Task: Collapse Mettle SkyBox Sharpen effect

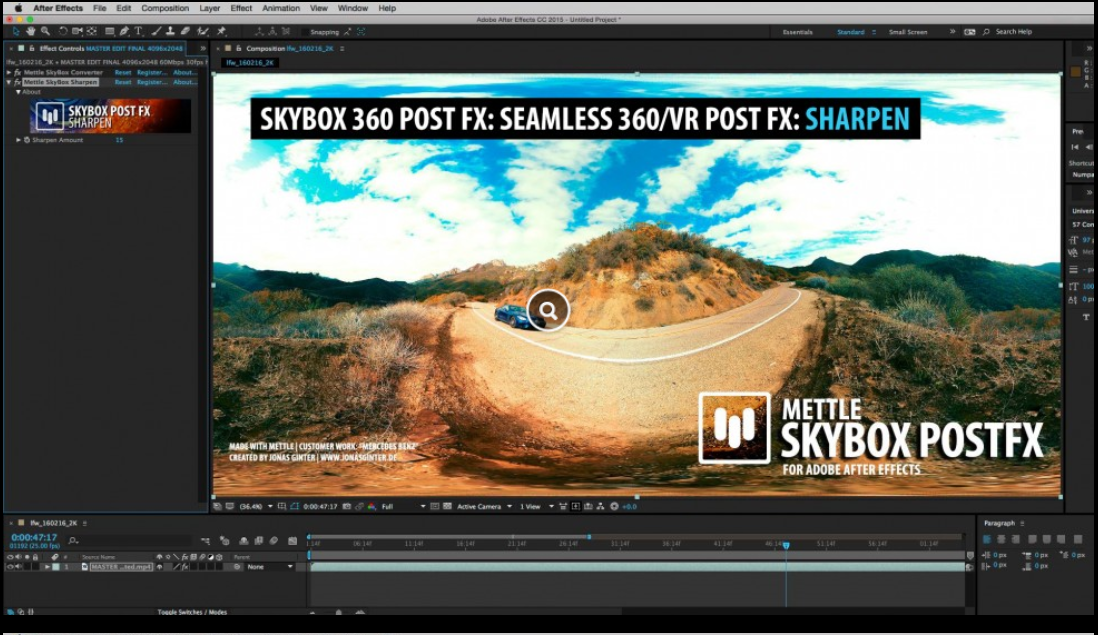Action: (9, 82)
